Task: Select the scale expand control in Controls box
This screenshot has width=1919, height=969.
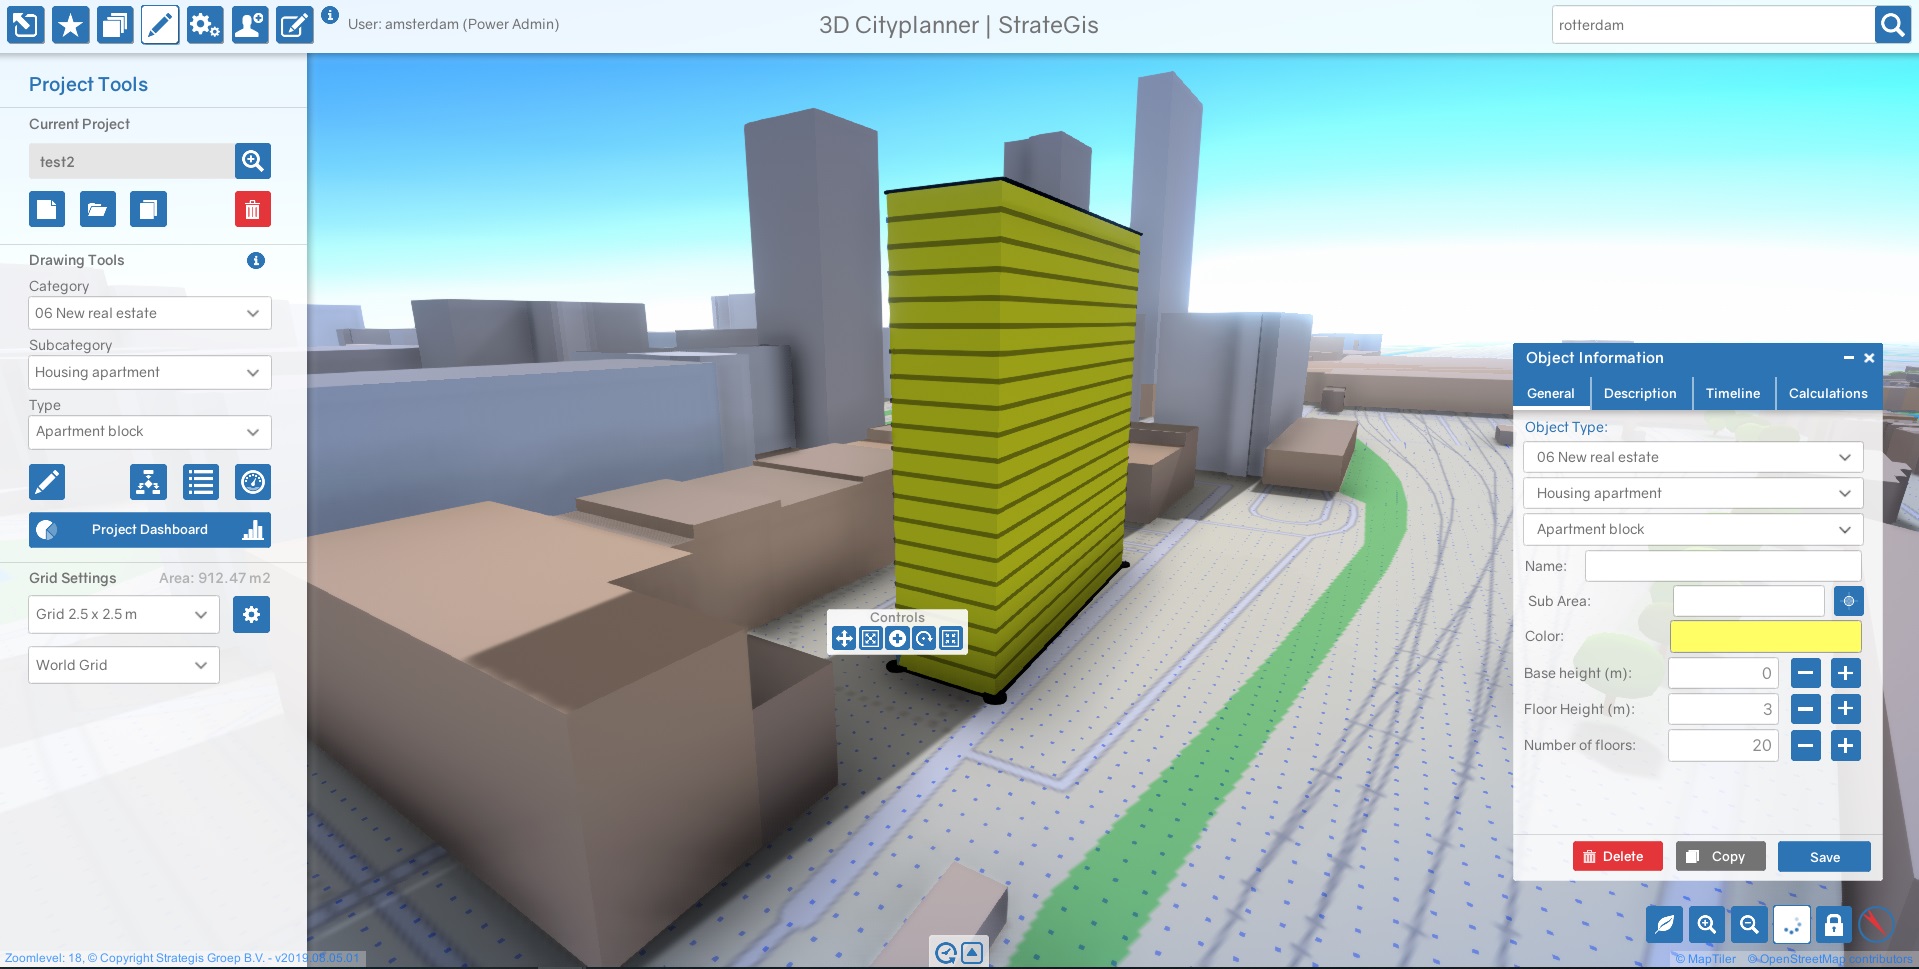Action: [x=871, y=638]
